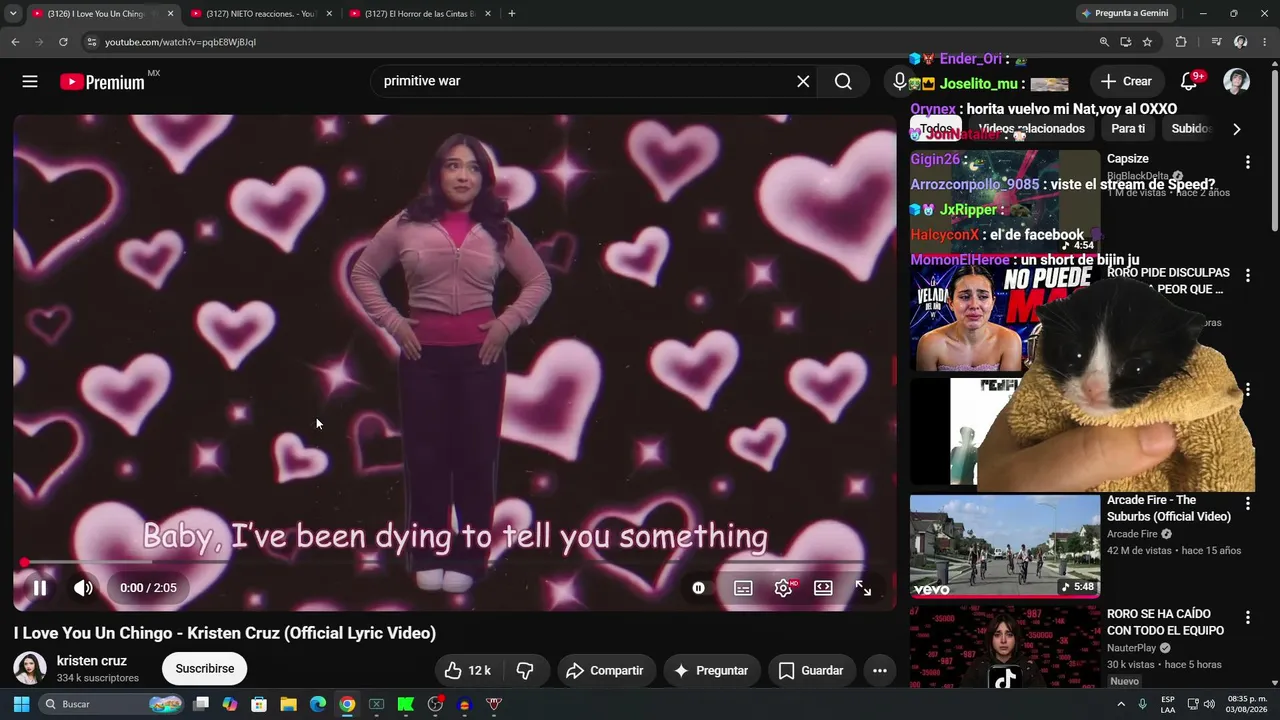
Task: Open the Chrome three-dot menu
Action: pos(1264,42)
